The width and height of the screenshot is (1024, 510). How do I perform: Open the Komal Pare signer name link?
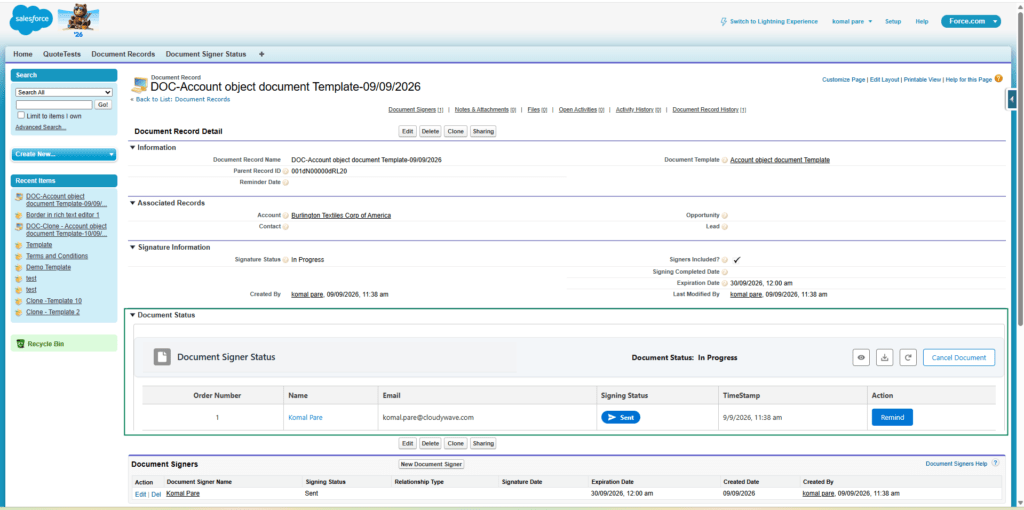(183, 494)
